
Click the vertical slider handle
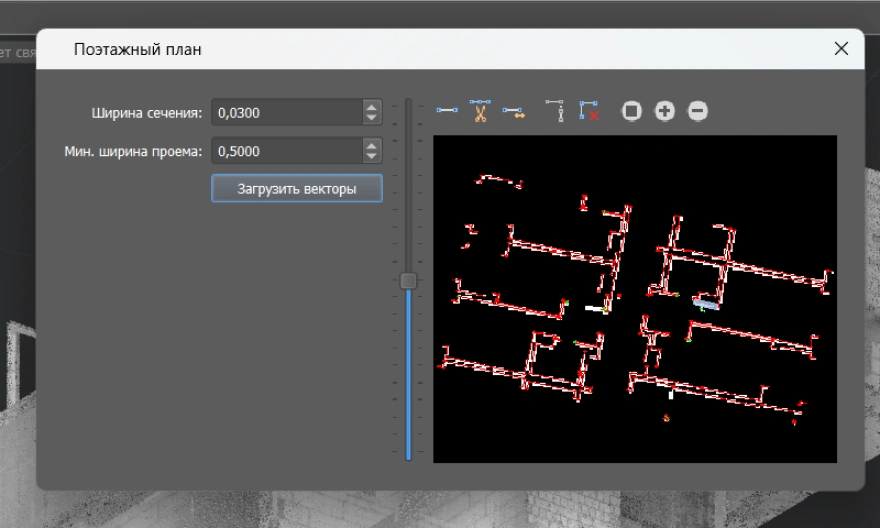(x=408, y=281)
